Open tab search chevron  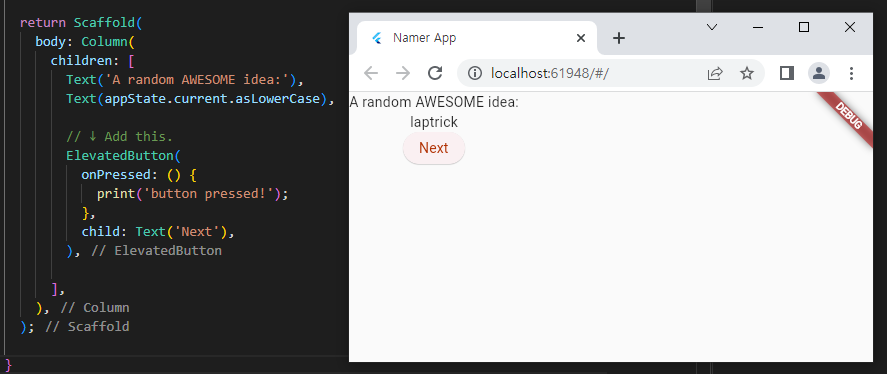click(712, 27)
